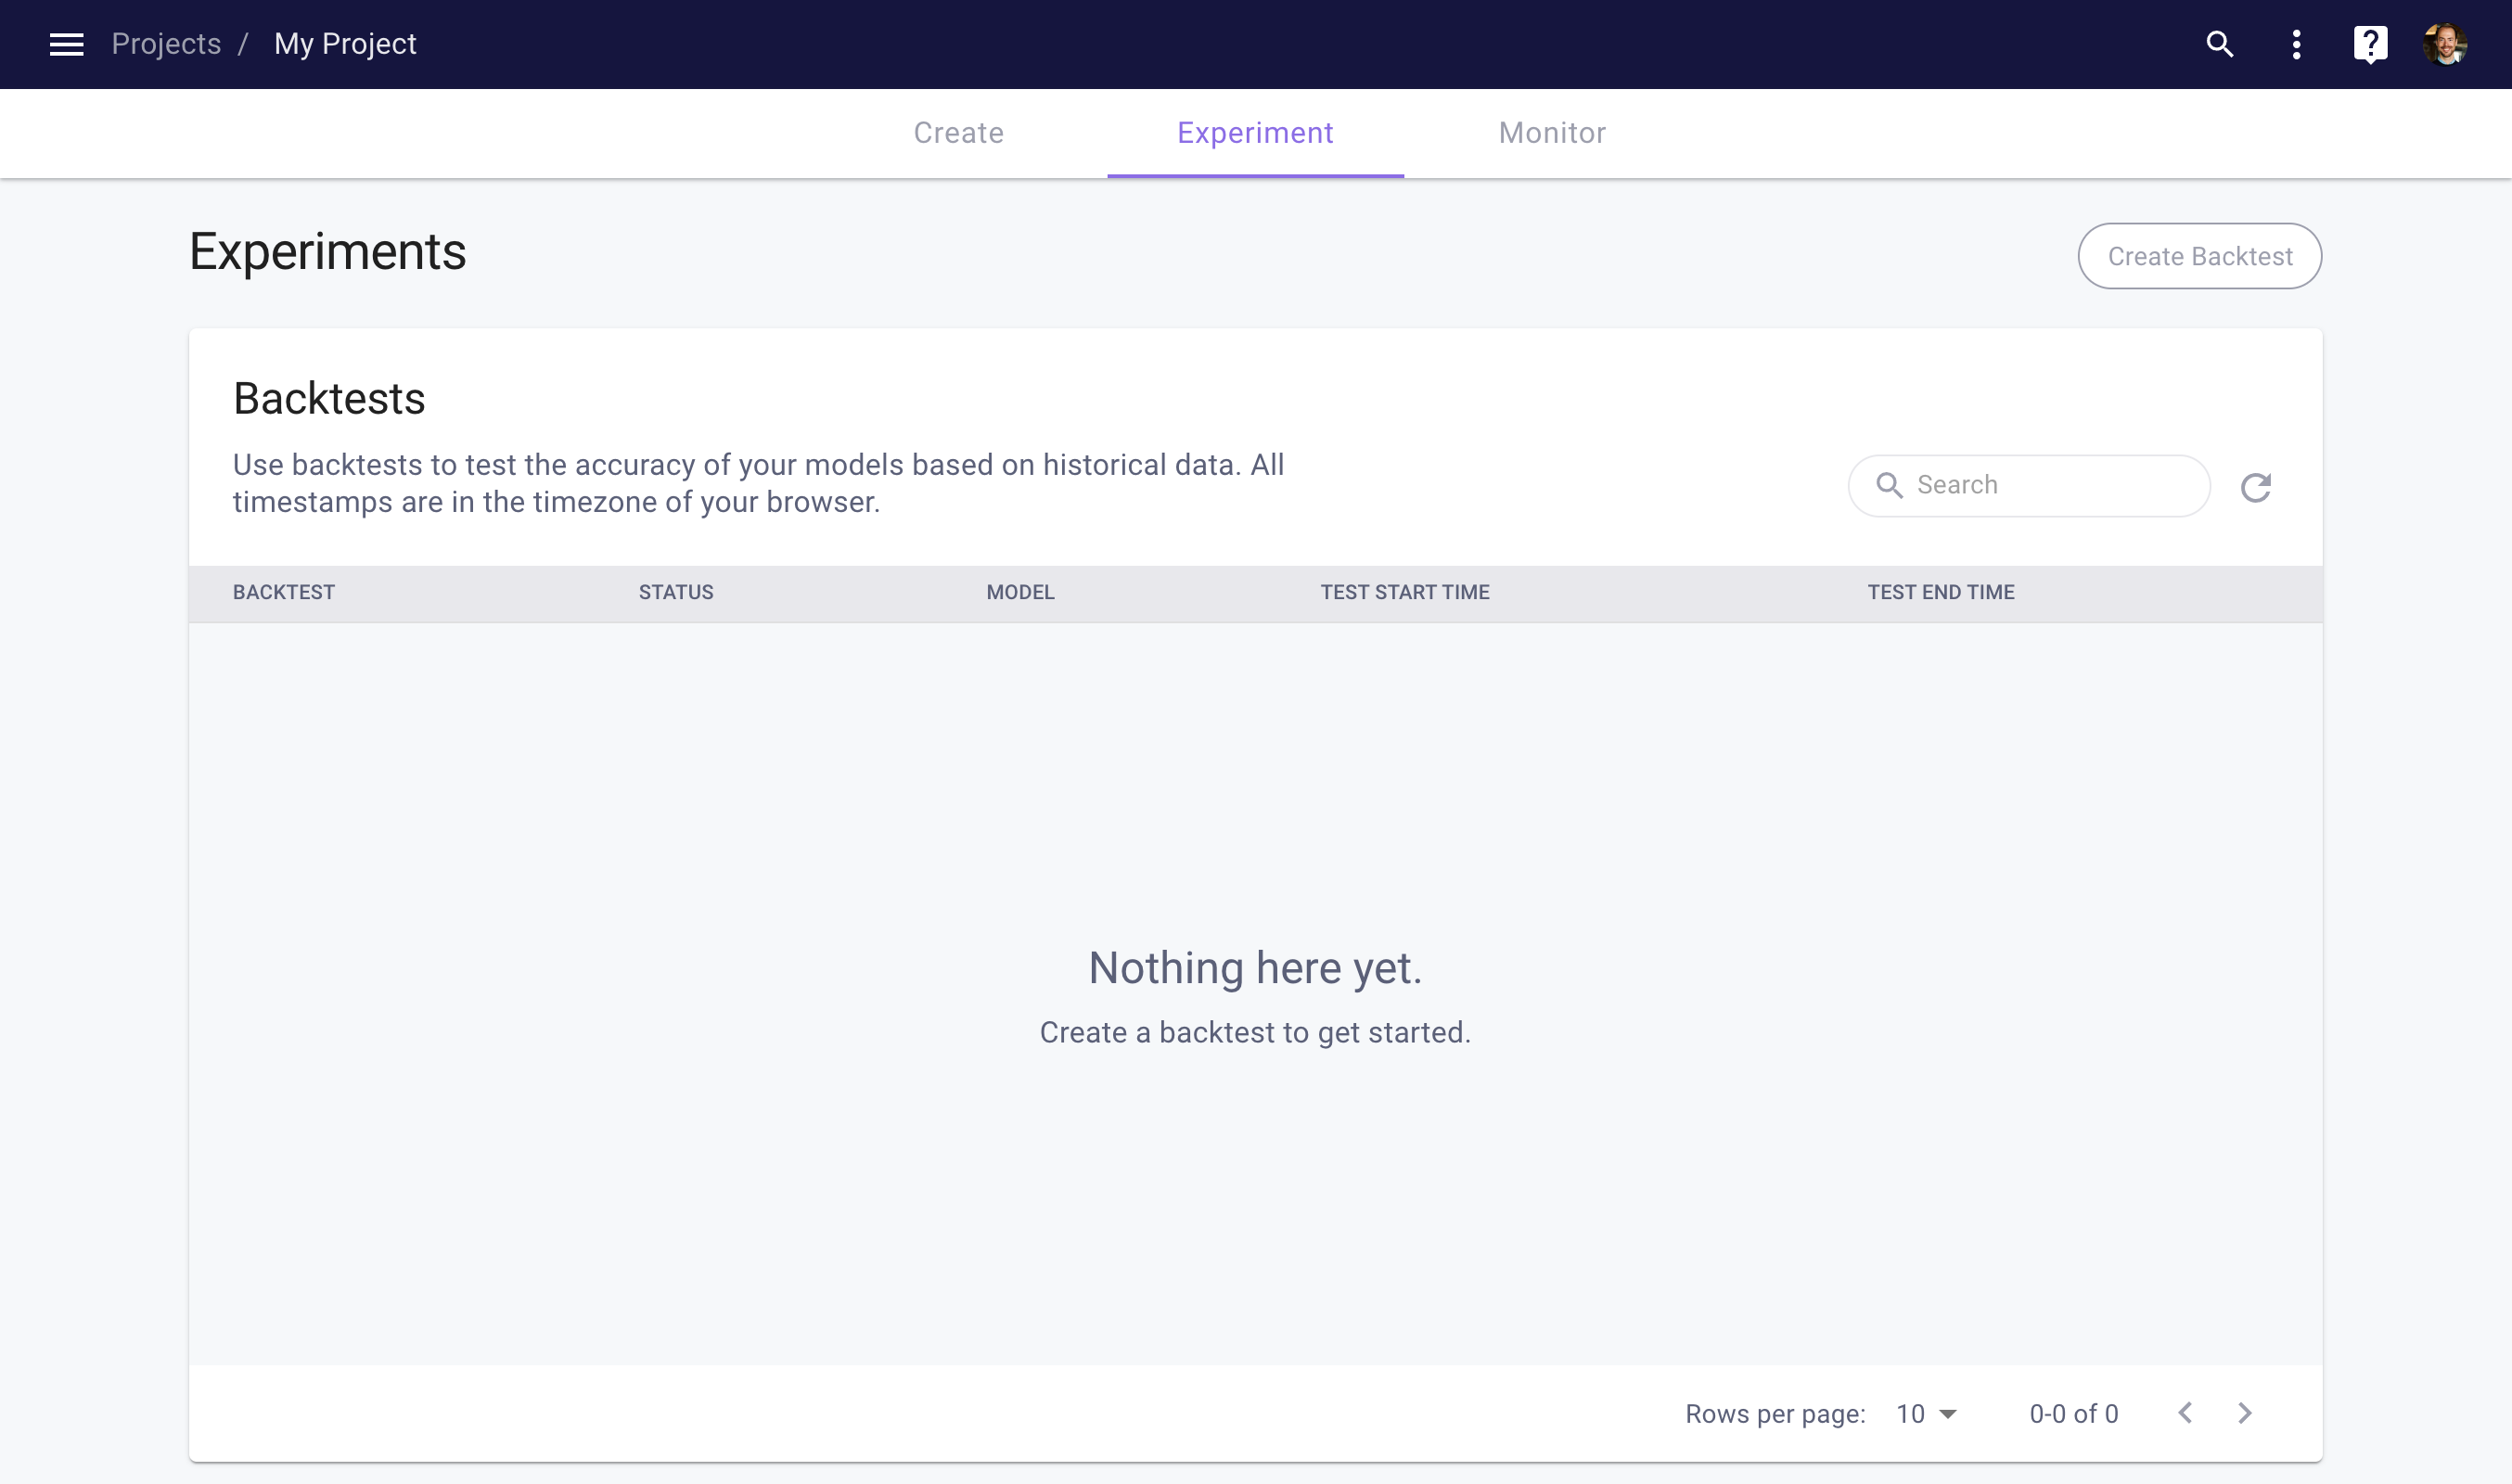Image resolution: width=2512 pixels, height=1484 pixels.
Task: Click the Create Backtest button
Action: point(2199,256)
